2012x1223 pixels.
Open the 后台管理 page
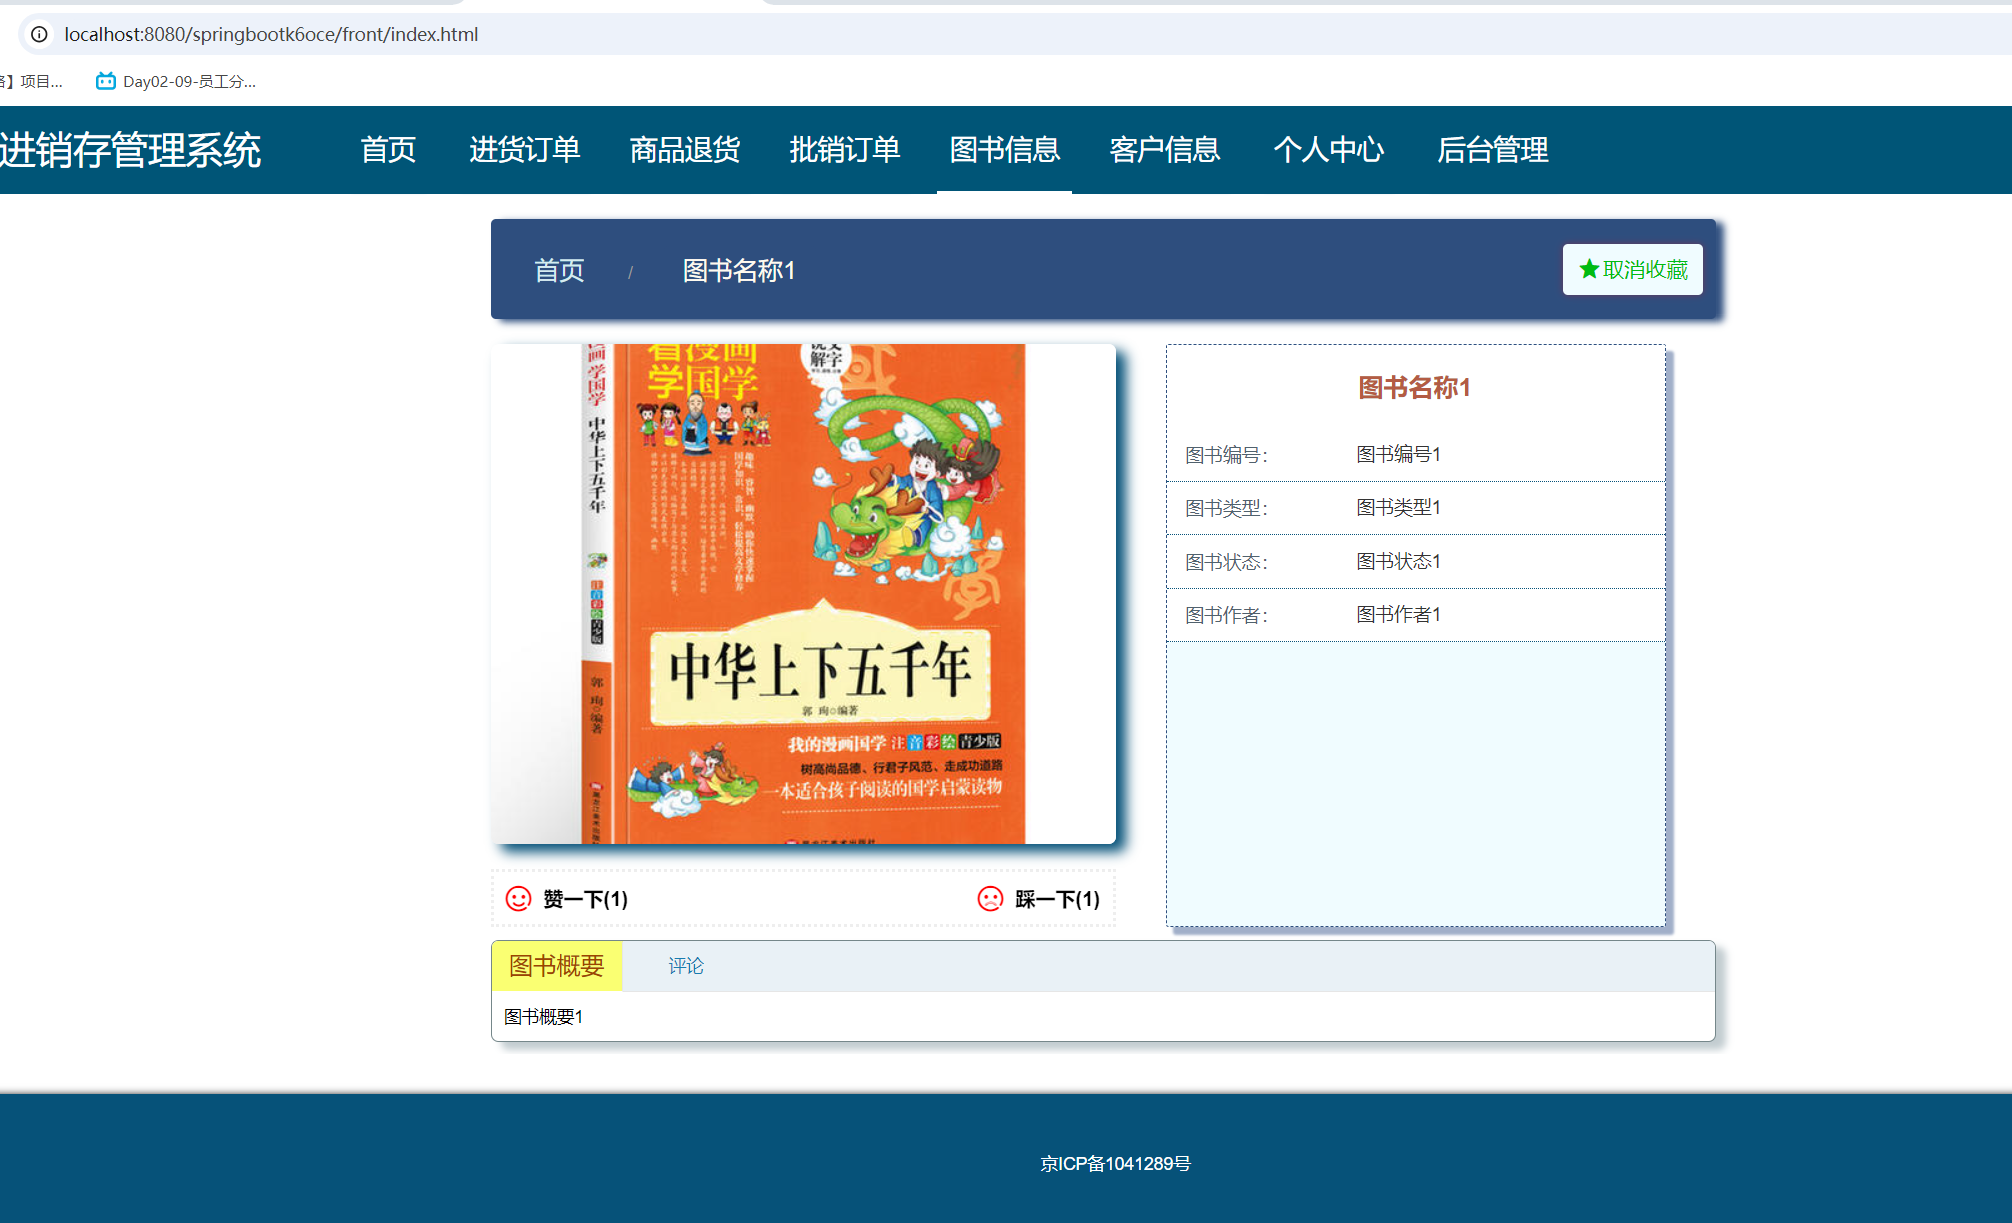point(1494,150)
